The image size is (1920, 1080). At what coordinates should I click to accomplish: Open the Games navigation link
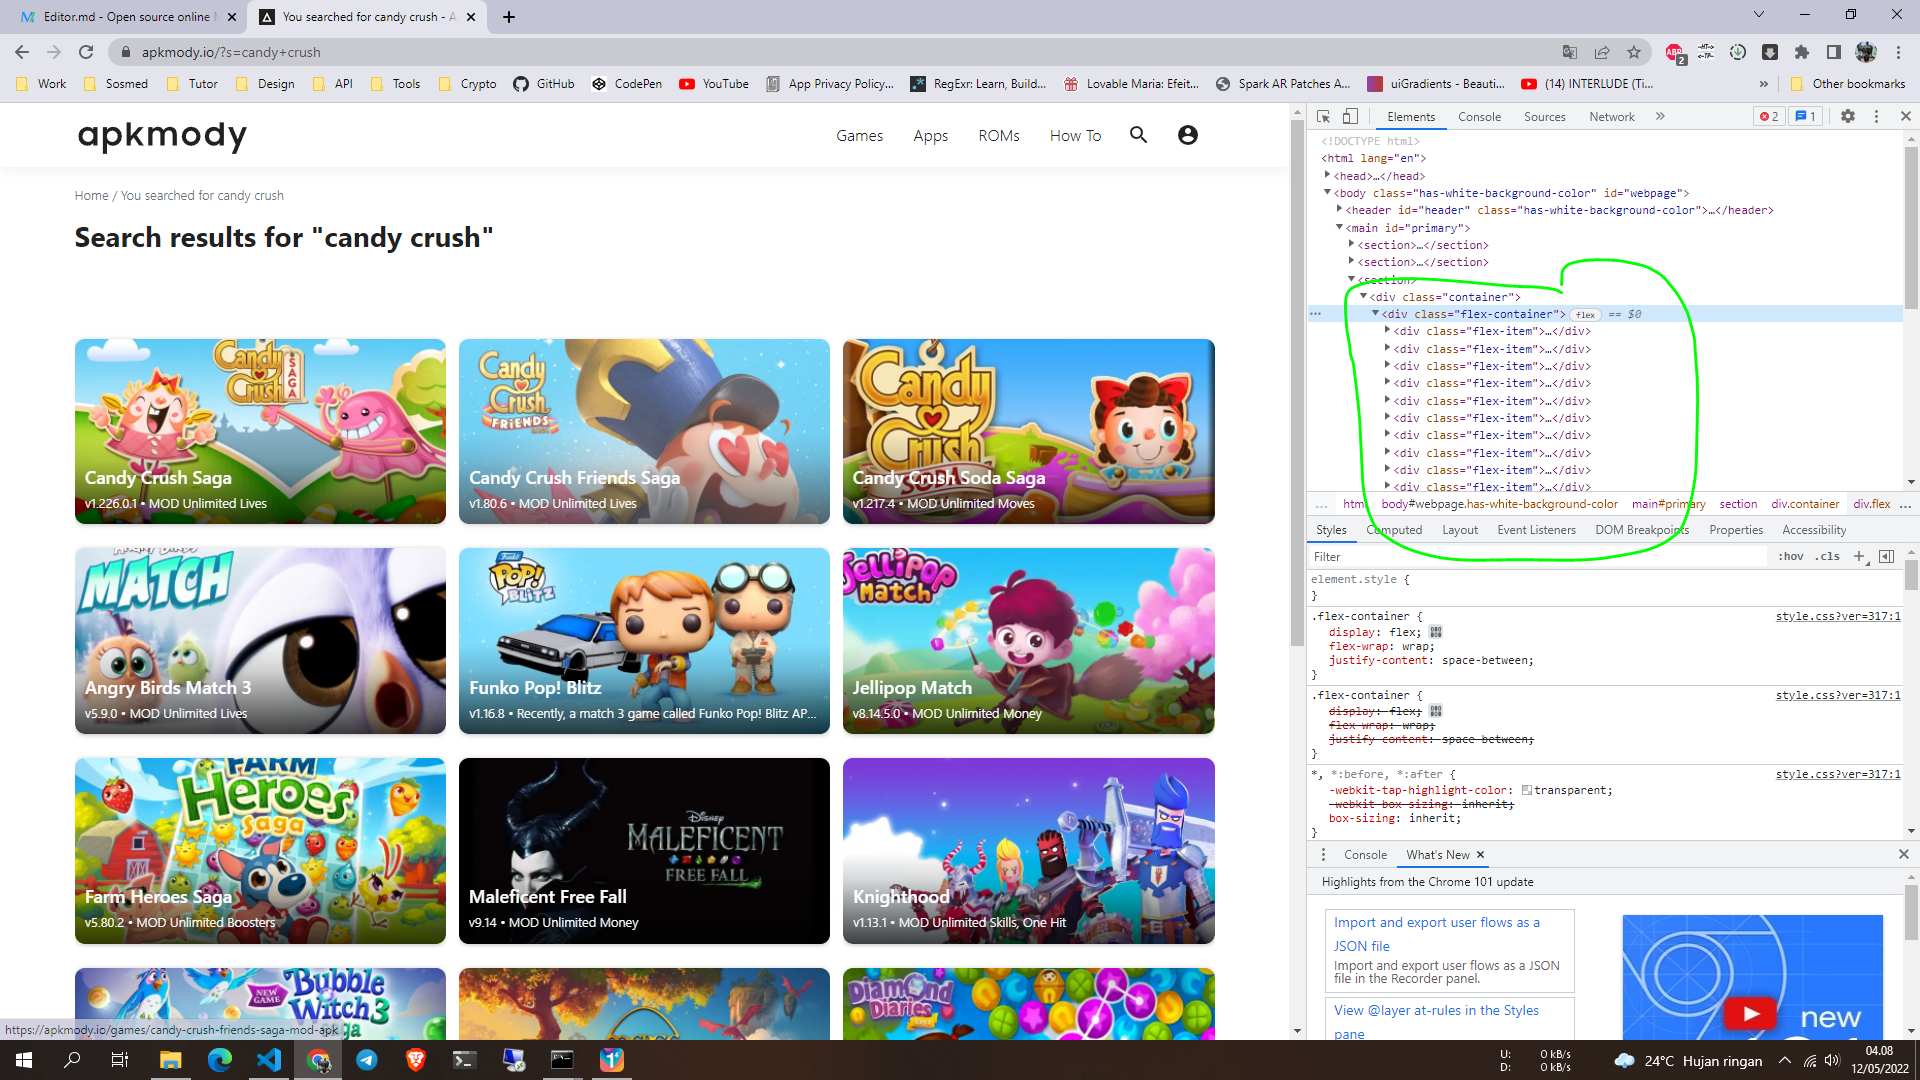(859, 136)
